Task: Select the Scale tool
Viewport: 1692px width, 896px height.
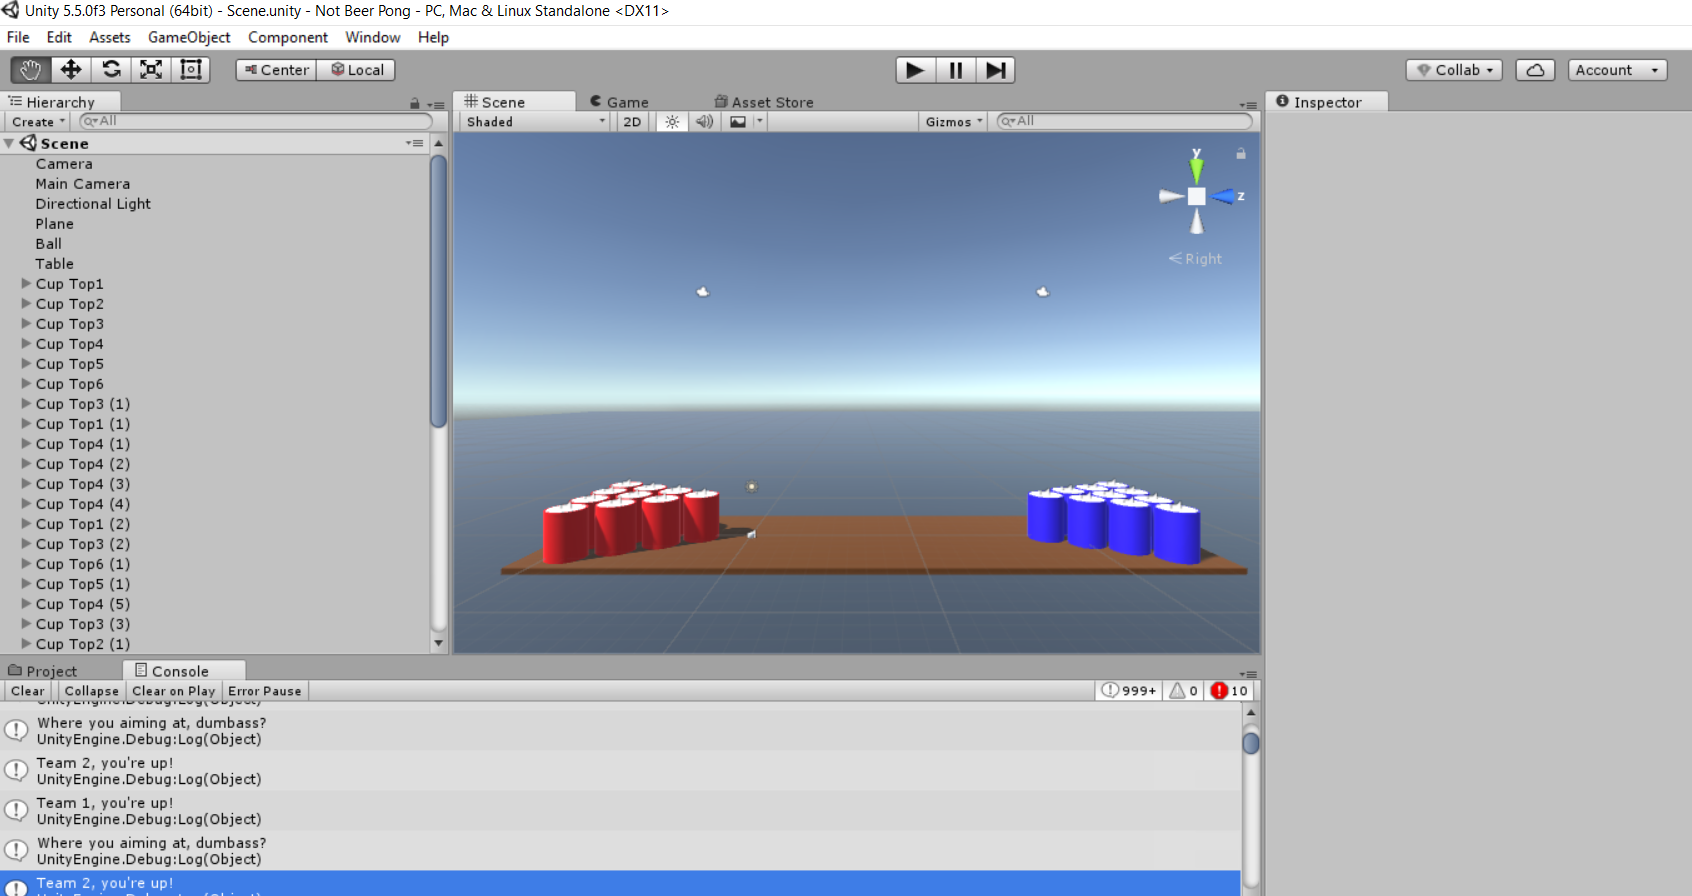Action: (151, 70)
